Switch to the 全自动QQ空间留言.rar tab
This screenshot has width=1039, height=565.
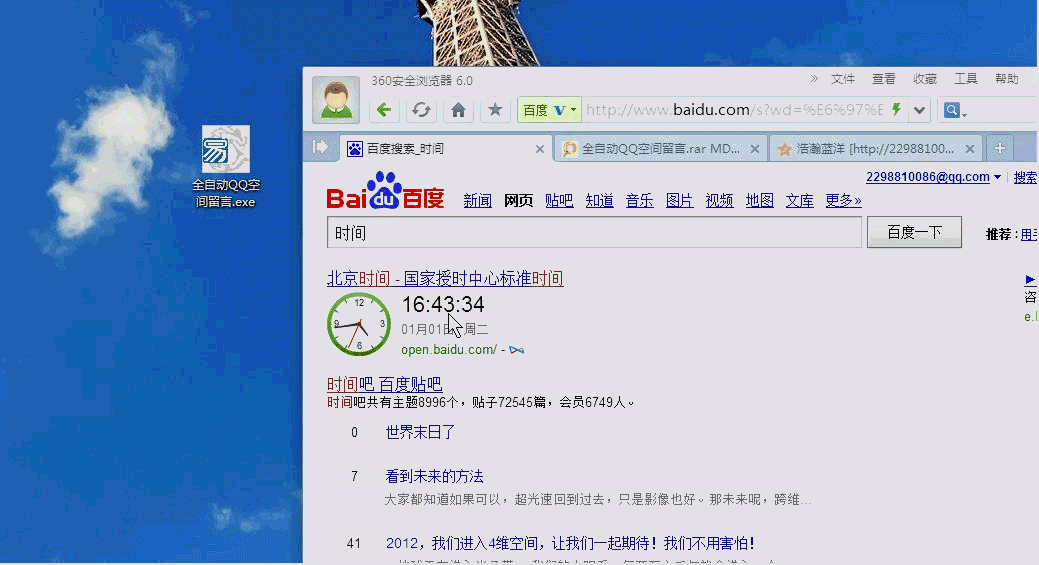661,148
